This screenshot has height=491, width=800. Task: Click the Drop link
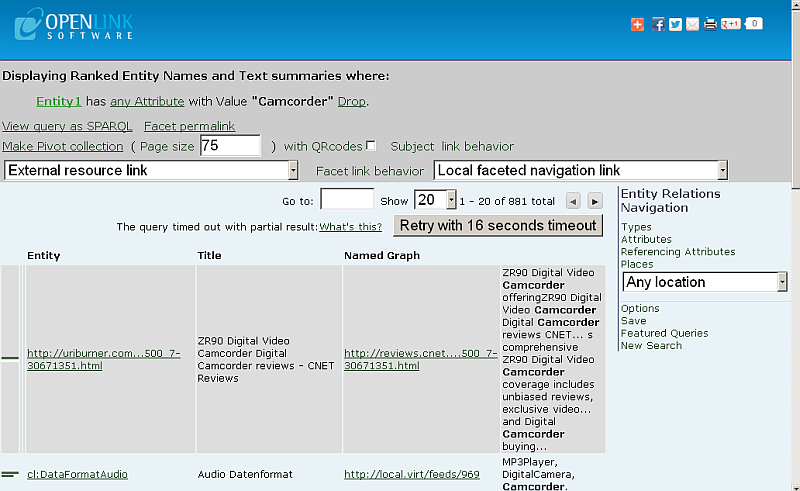tap(352, 102)
